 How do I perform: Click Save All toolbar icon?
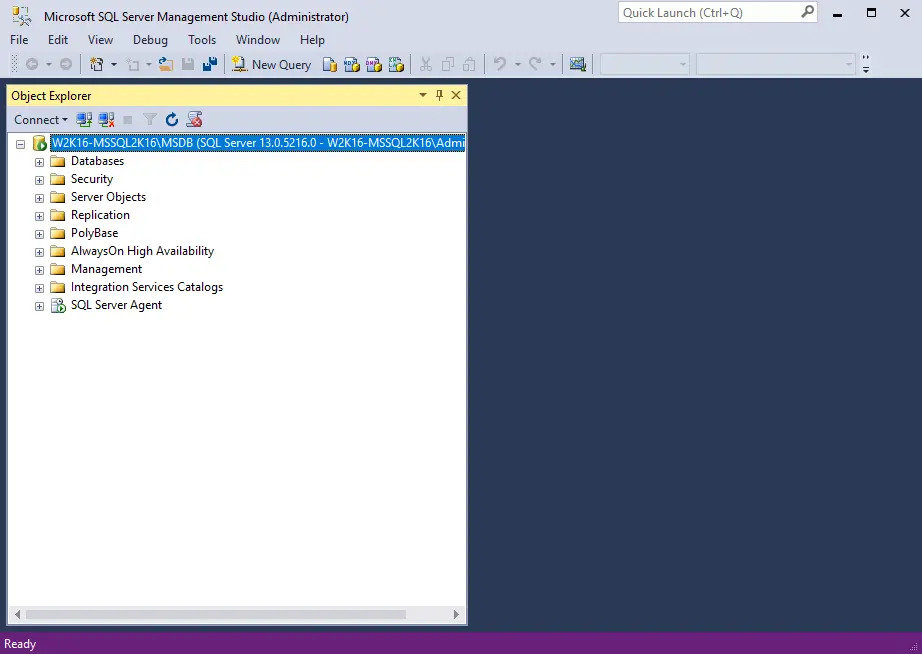click(210, 64)
